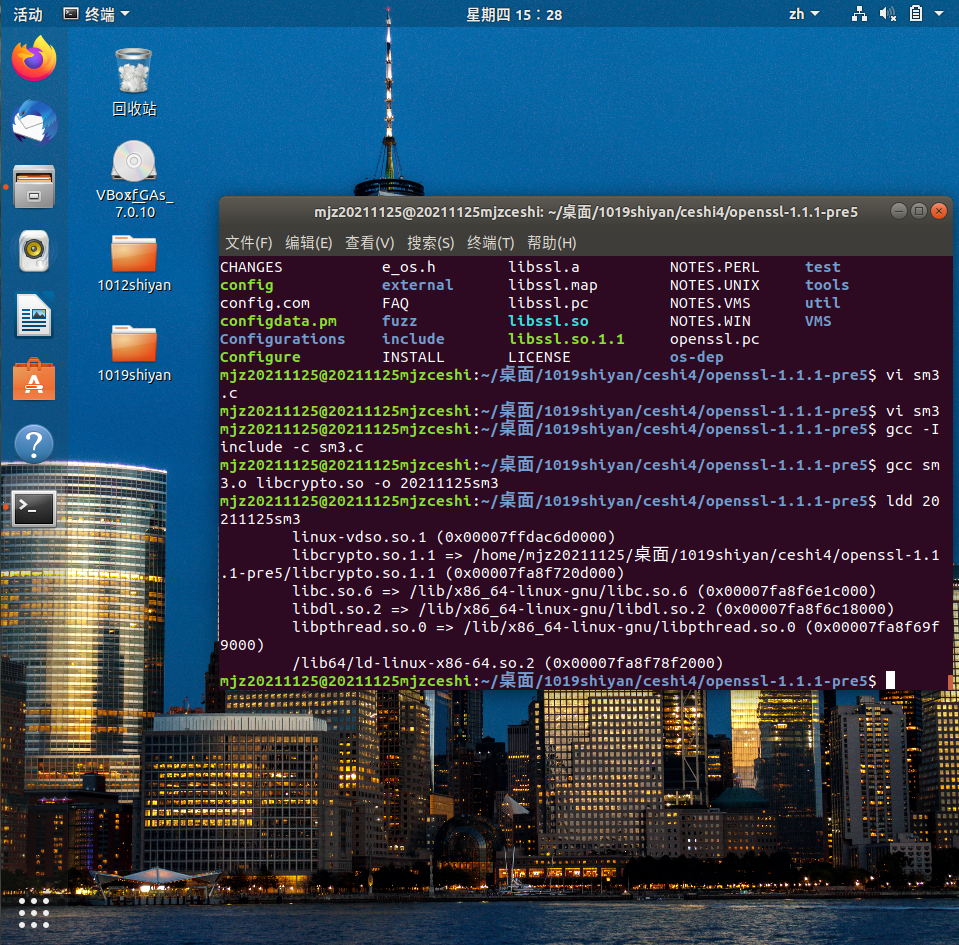Viewport: 959px width, 945px height.
Task: Open the 文件(F) menu
Action: point(248,243)
